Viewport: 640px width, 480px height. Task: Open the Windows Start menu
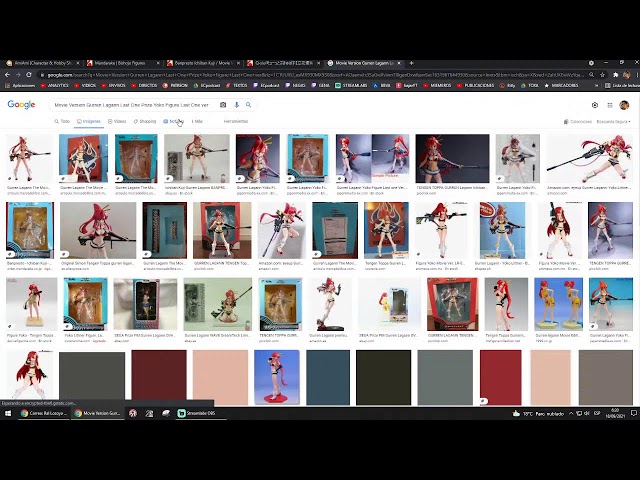(8, 413)
